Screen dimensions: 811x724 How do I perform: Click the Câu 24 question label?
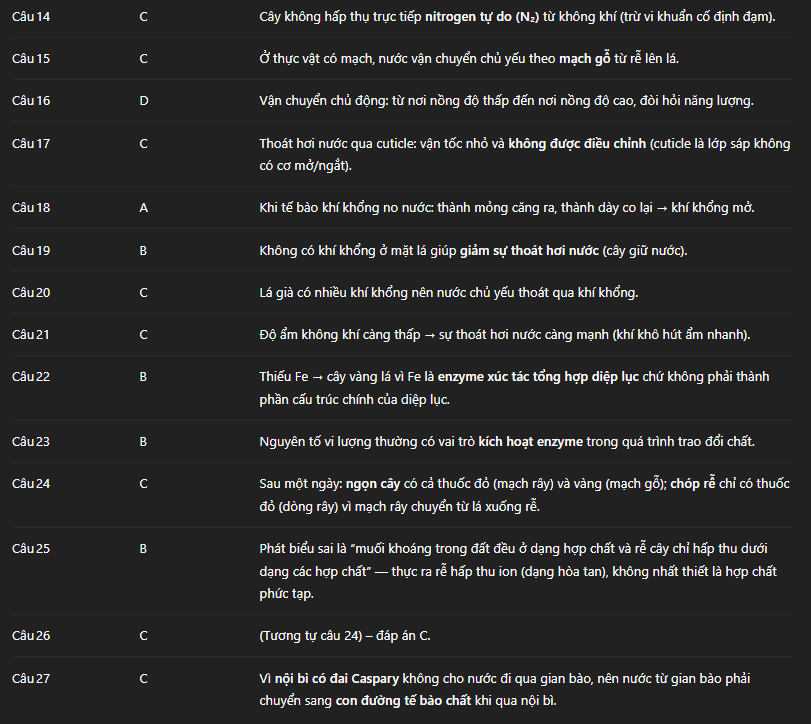click(x=31, y=483)
